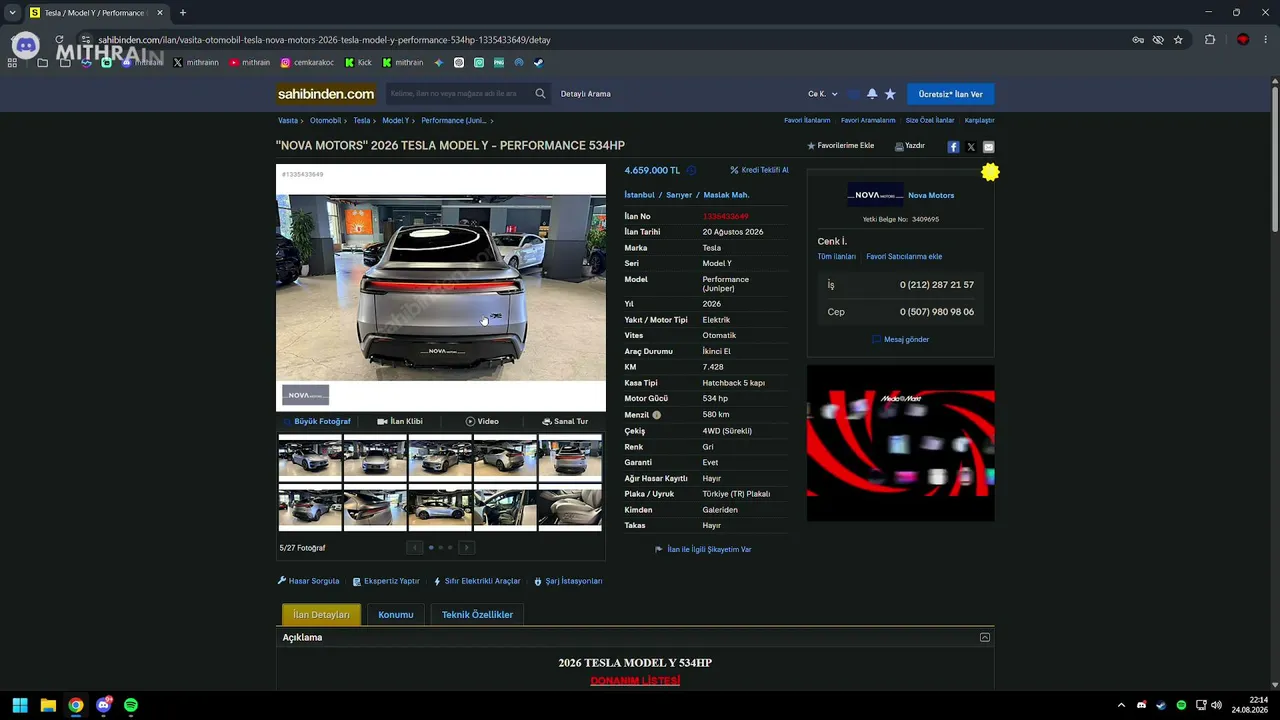Viewport: 1280px width, 720px height.
Task: Share listing on Facebook
Action: coord(953,147)
